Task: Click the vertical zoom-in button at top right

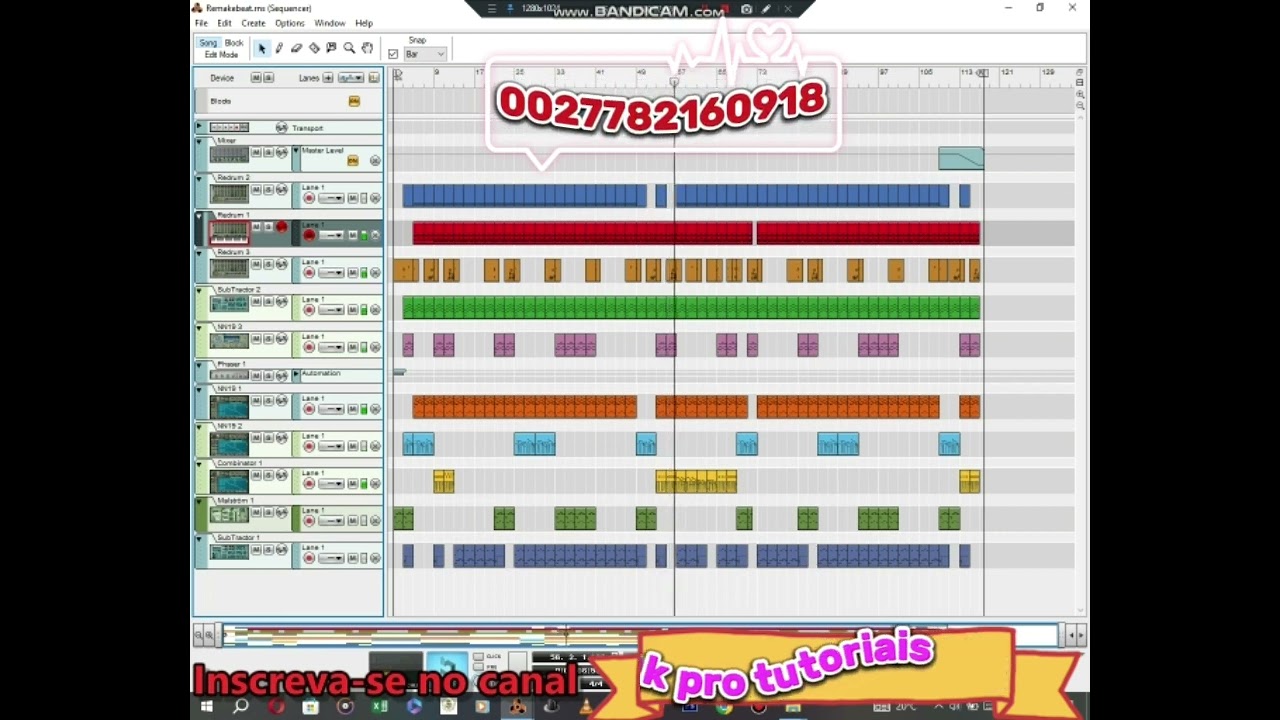Action: [1080, 94]
